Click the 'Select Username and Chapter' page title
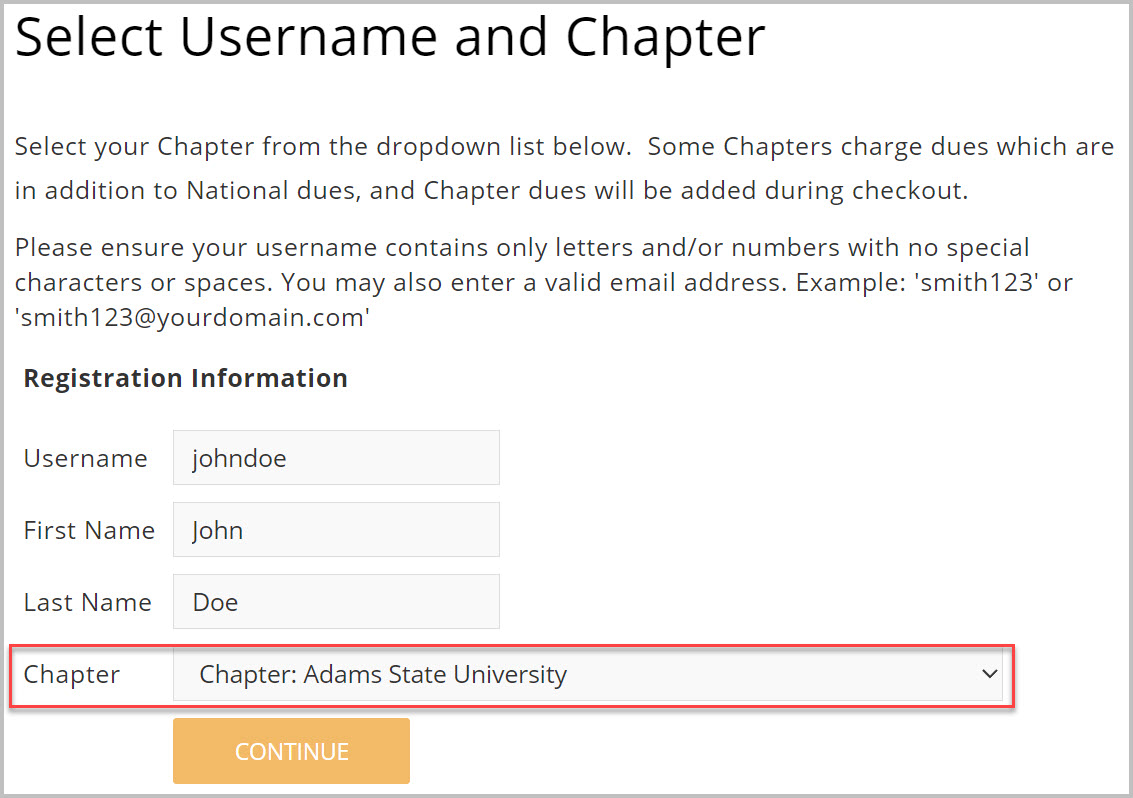 (x=390, y=38)
